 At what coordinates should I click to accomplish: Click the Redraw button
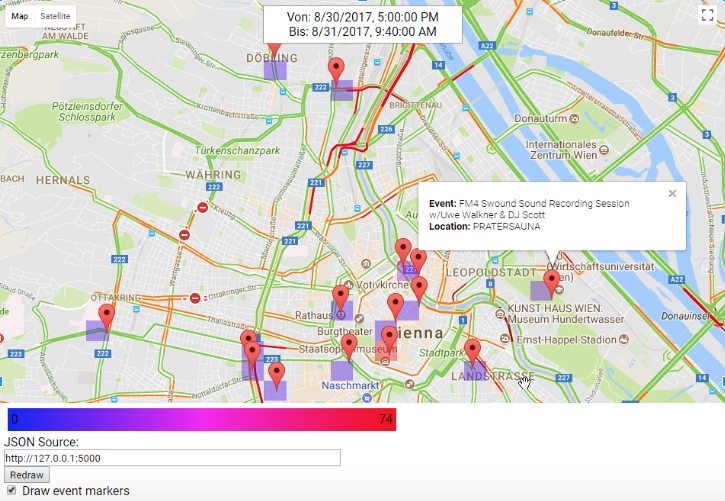27,475
